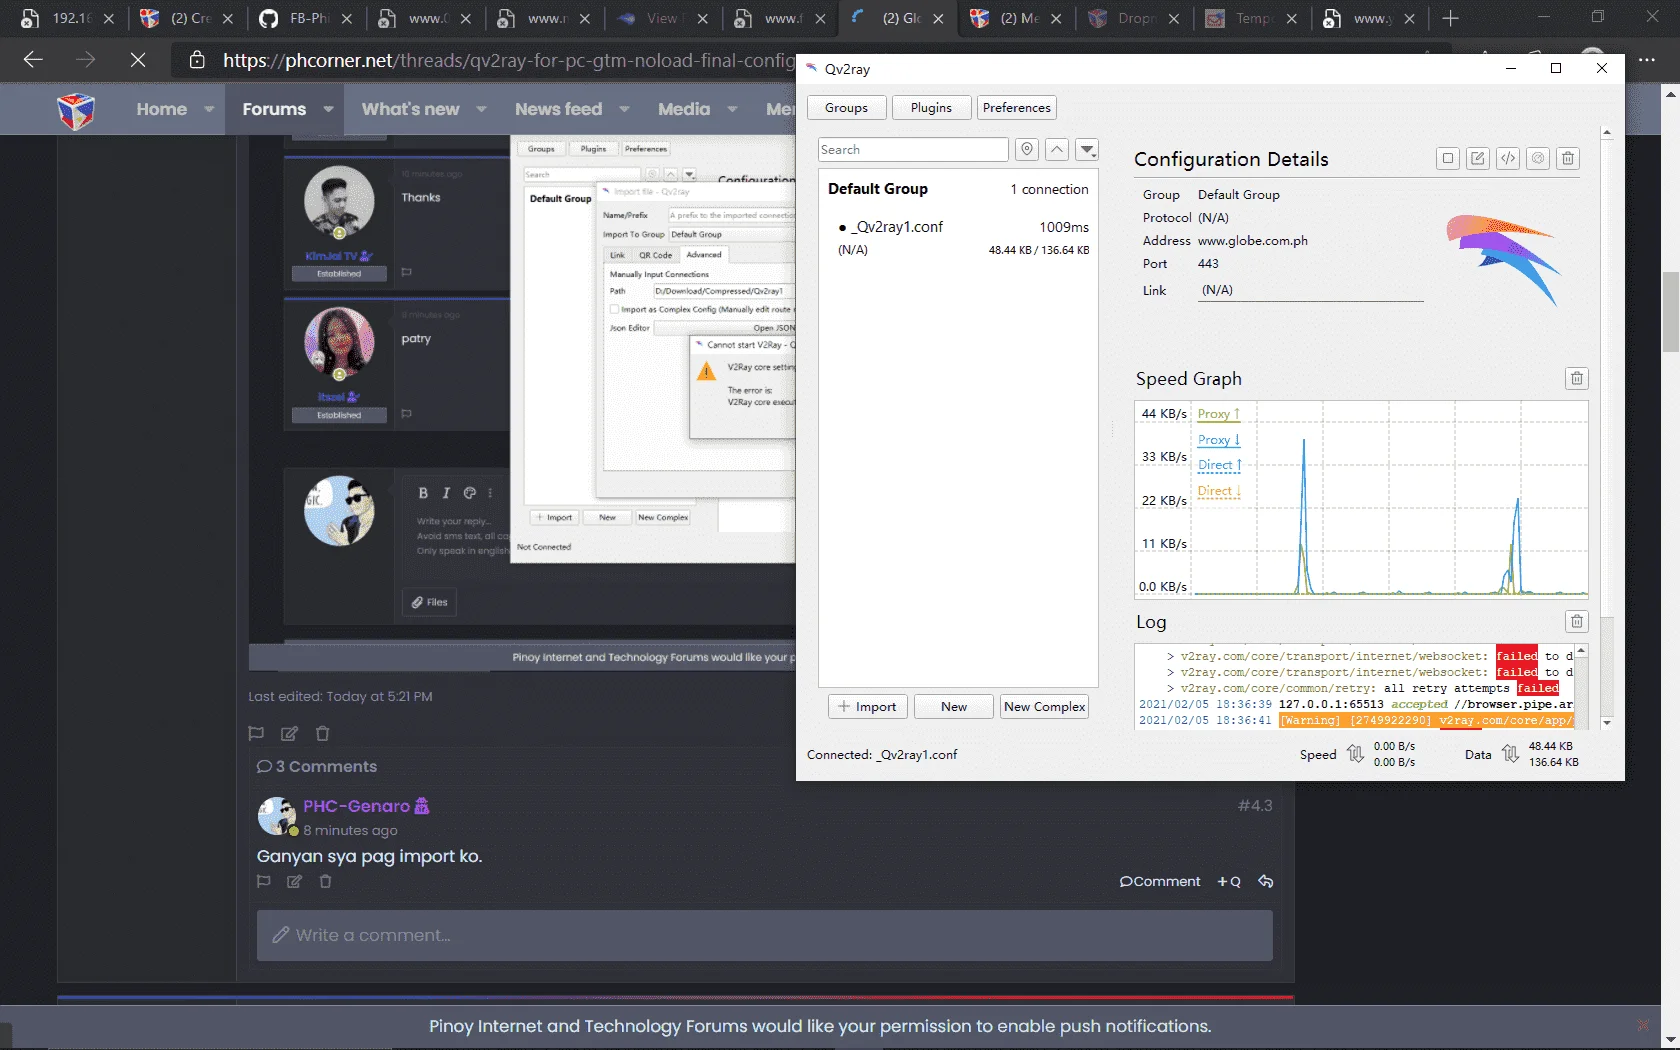The width and height of the screenshot is (1680, 1050).
Task: Click the Direct download legend label
Action: pos(1219,491)
